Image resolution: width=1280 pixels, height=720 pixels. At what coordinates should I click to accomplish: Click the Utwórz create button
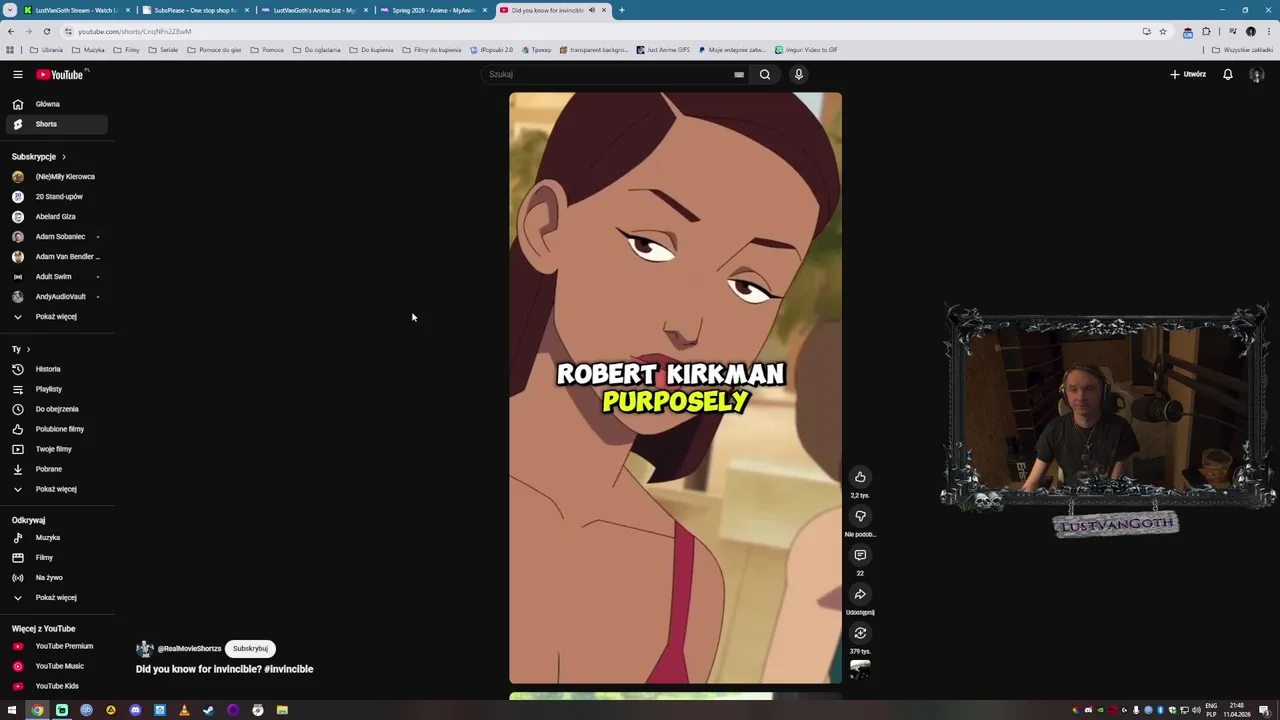[1188, 74]
